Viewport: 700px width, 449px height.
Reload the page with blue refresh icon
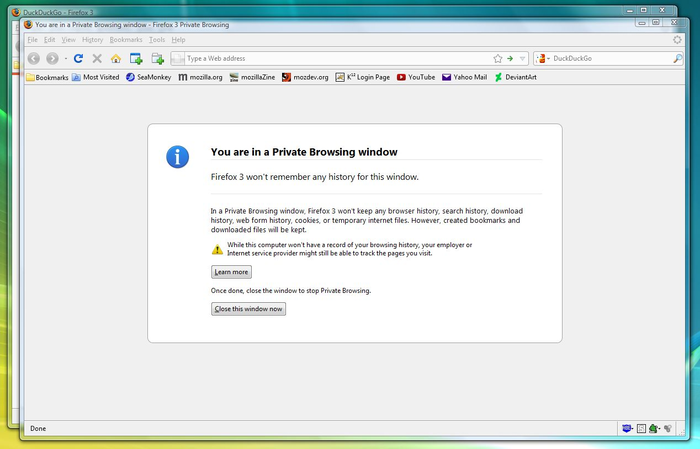tap(78, 58)
